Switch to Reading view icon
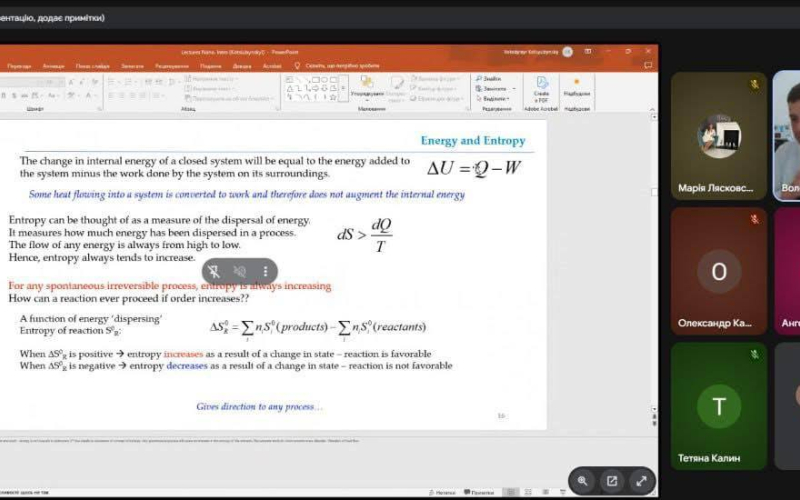Screen dimensions: 800x500 point(545,492)
